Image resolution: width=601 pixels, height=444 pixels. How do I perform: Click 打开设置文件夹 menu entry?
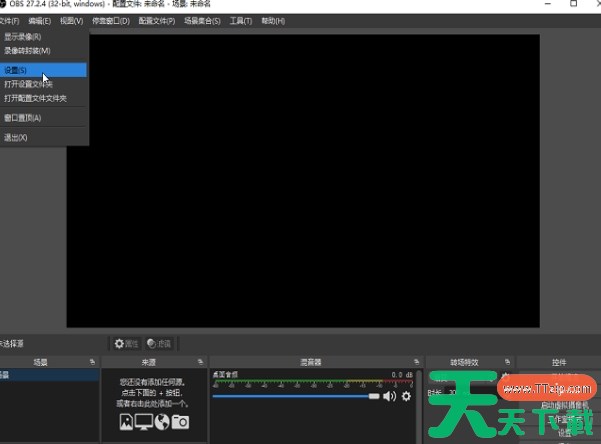29,84
